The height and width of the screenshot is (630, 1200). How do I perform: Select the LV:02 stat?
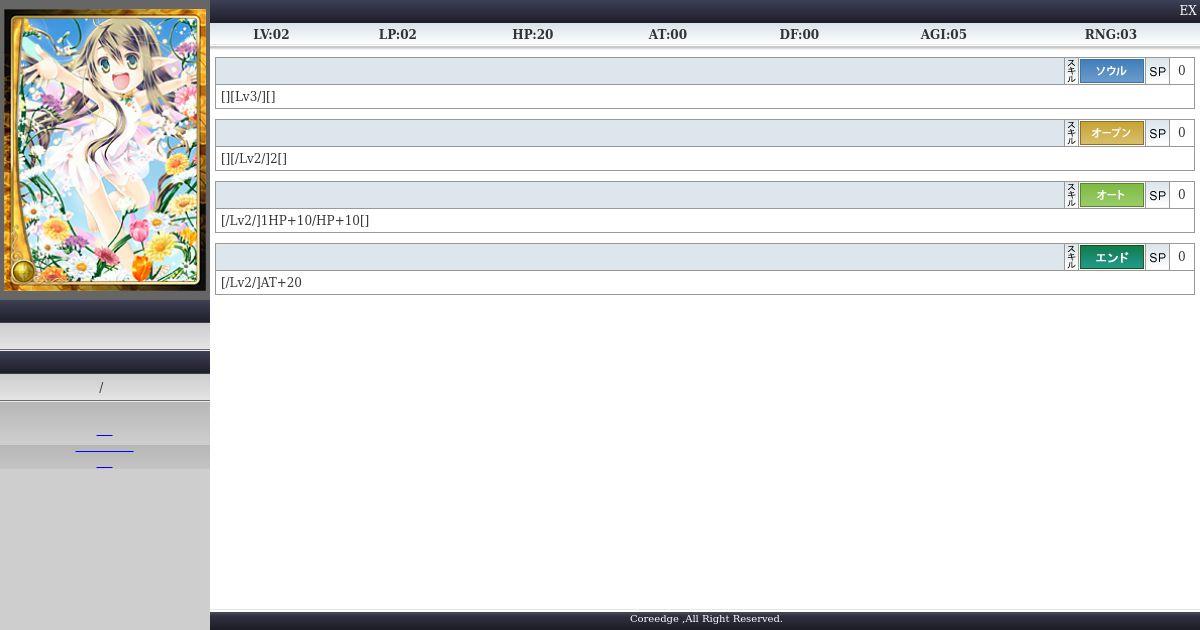coord(271,34)
